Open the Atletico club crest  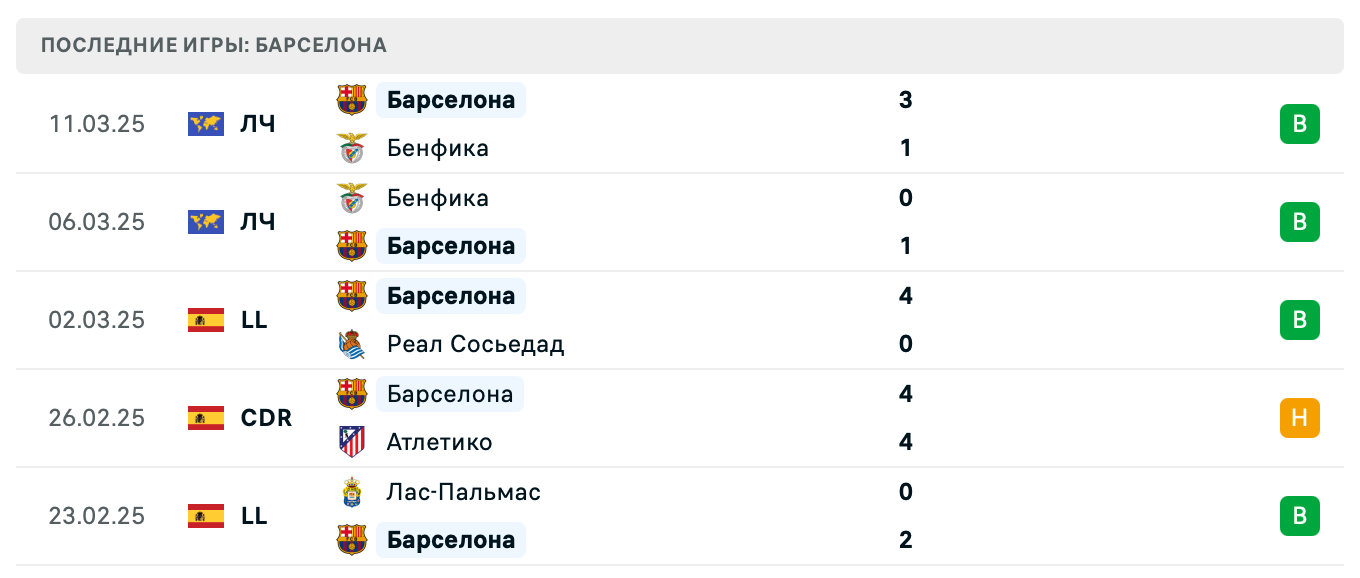coord(352,442)
